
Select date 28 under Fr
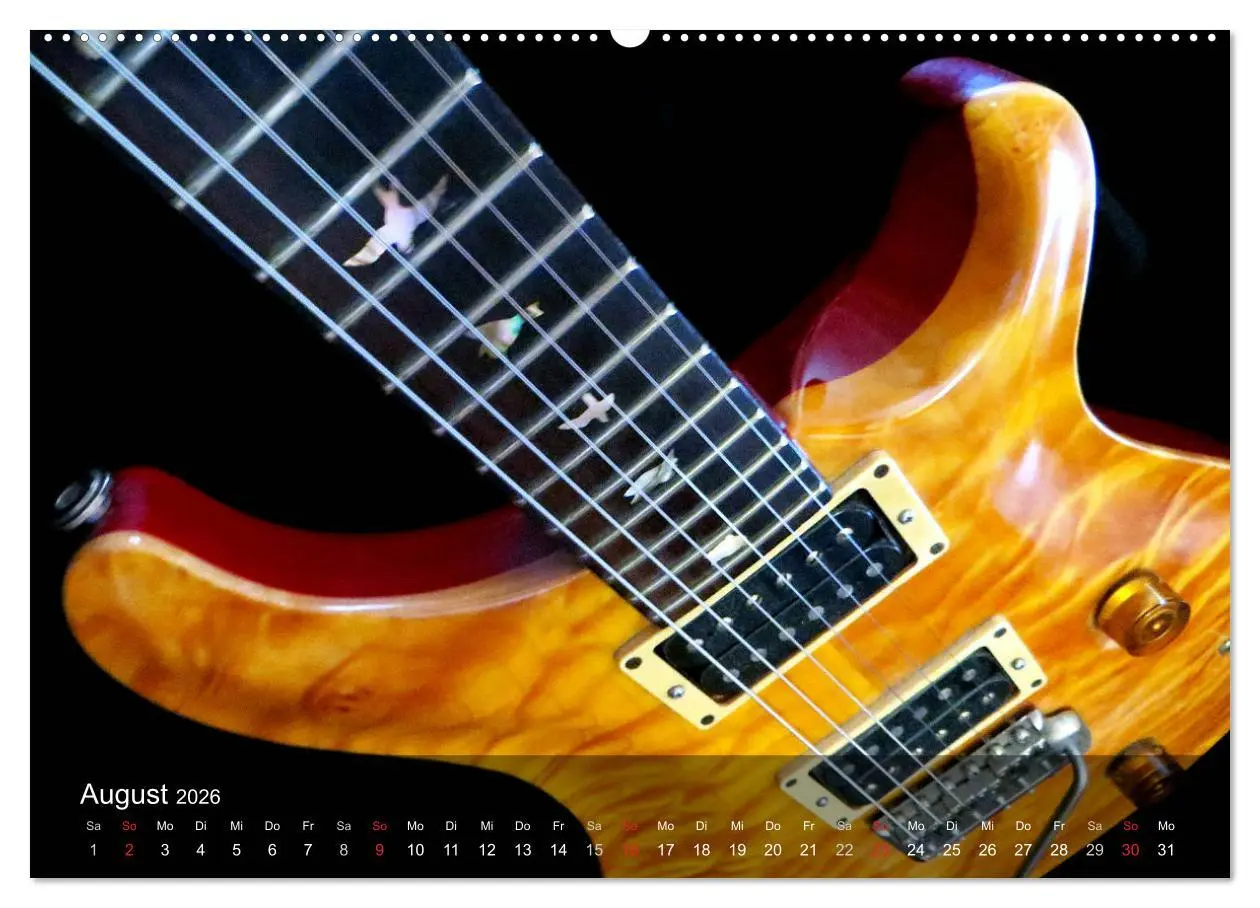click(x=1059, y=850)
